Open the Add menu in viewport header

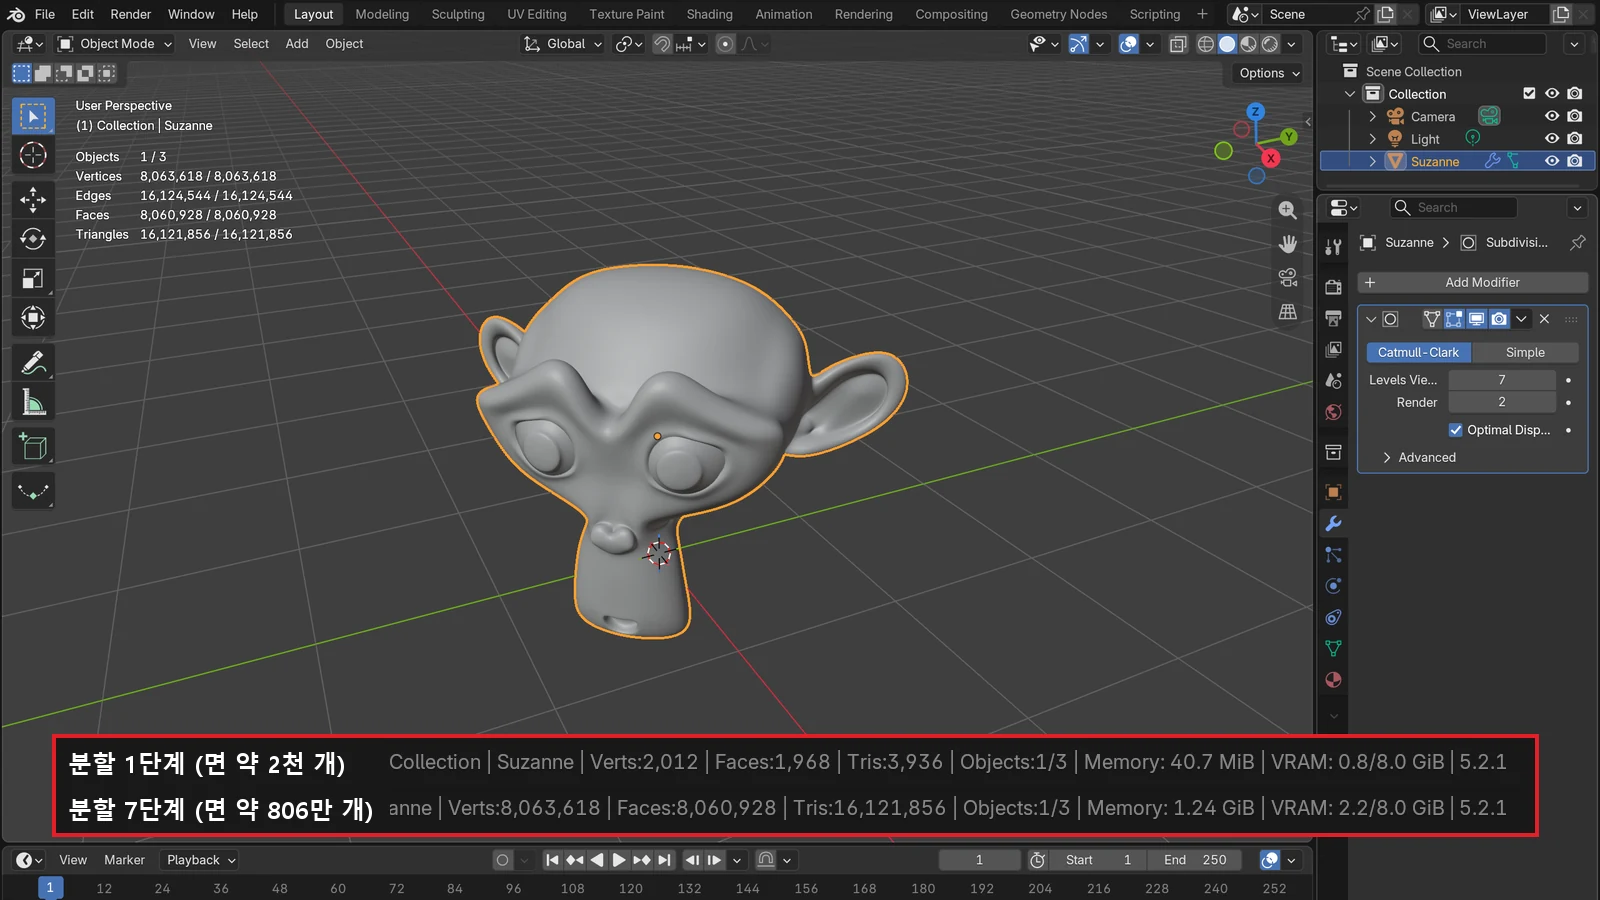coord(297,44)
